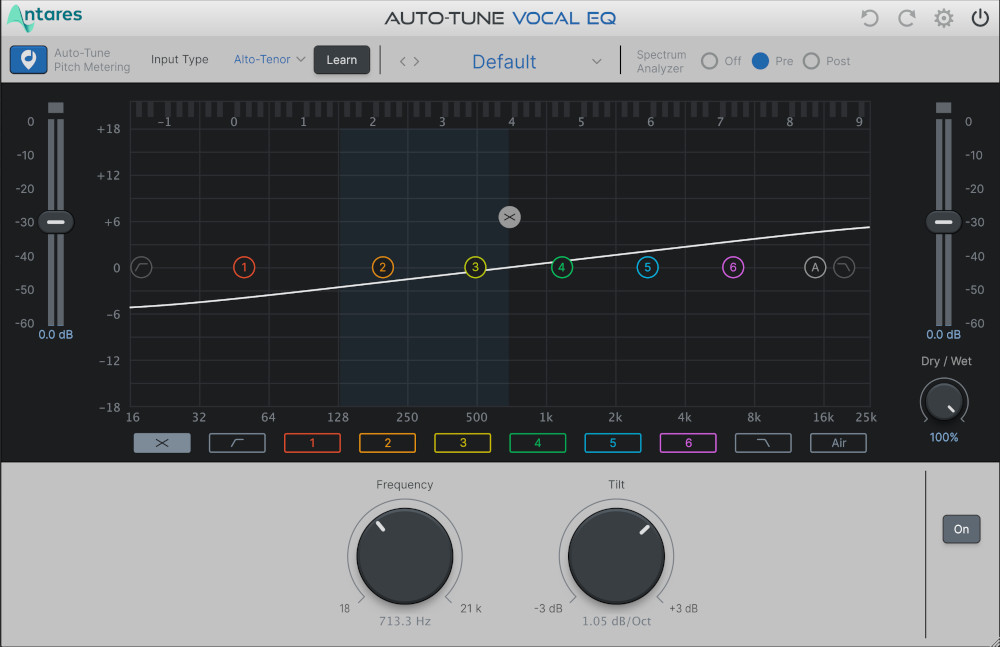1000x647 pixels.
Task: Click the green band 4 node on the EQ curve
Action: pos(561,267)
